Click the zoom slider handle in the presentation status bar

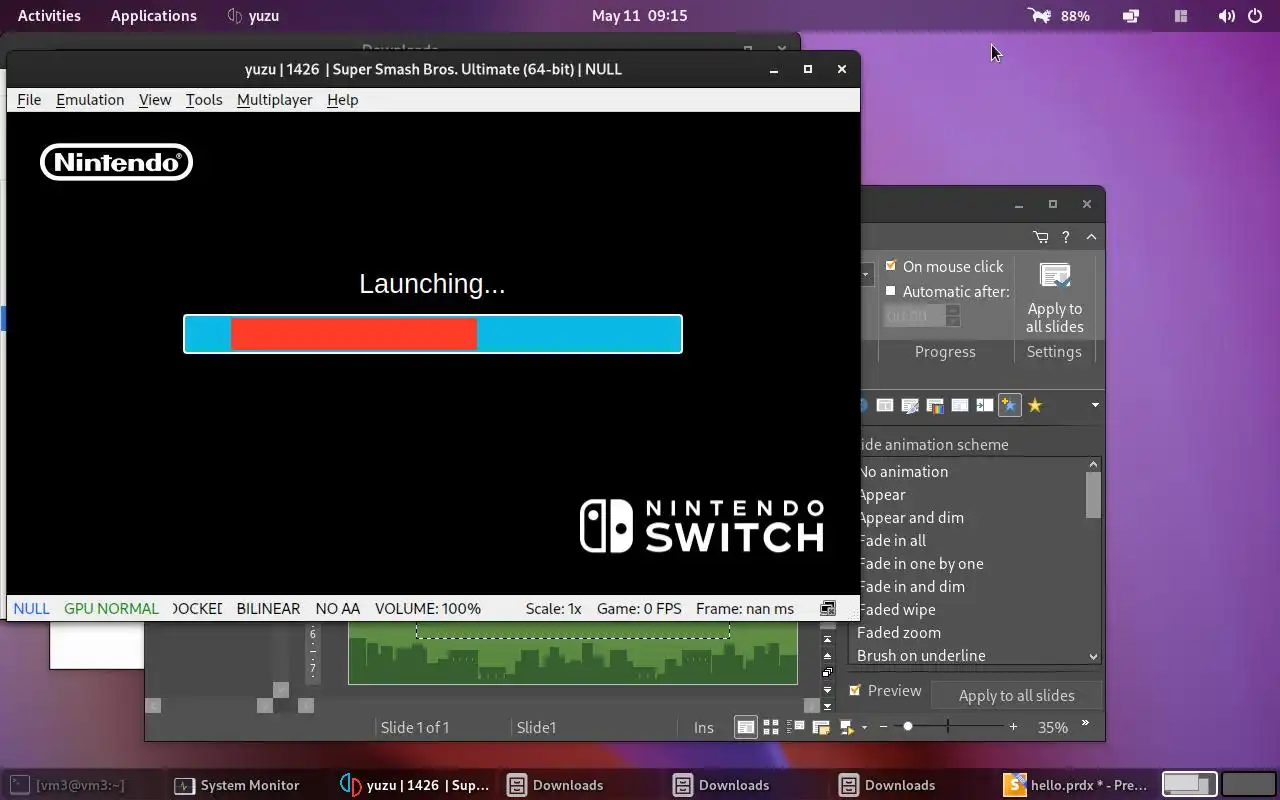click(x=908, y=727)
